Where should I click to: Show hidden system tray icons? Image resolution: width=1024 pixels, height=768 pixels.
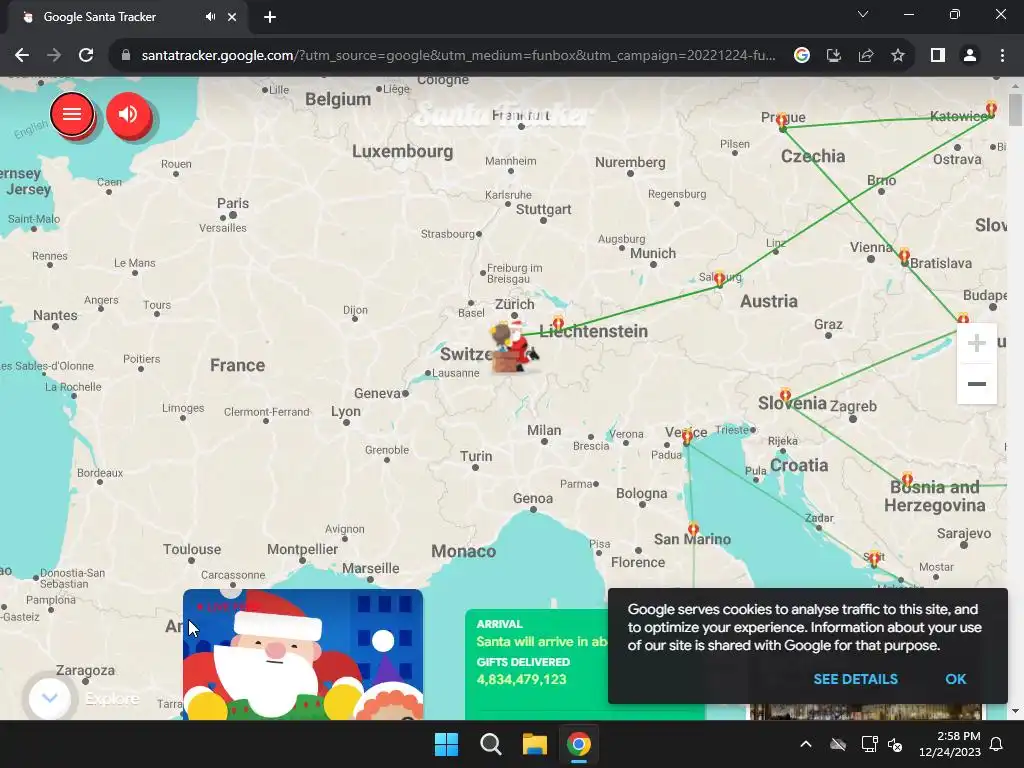(x=806, y=744)
